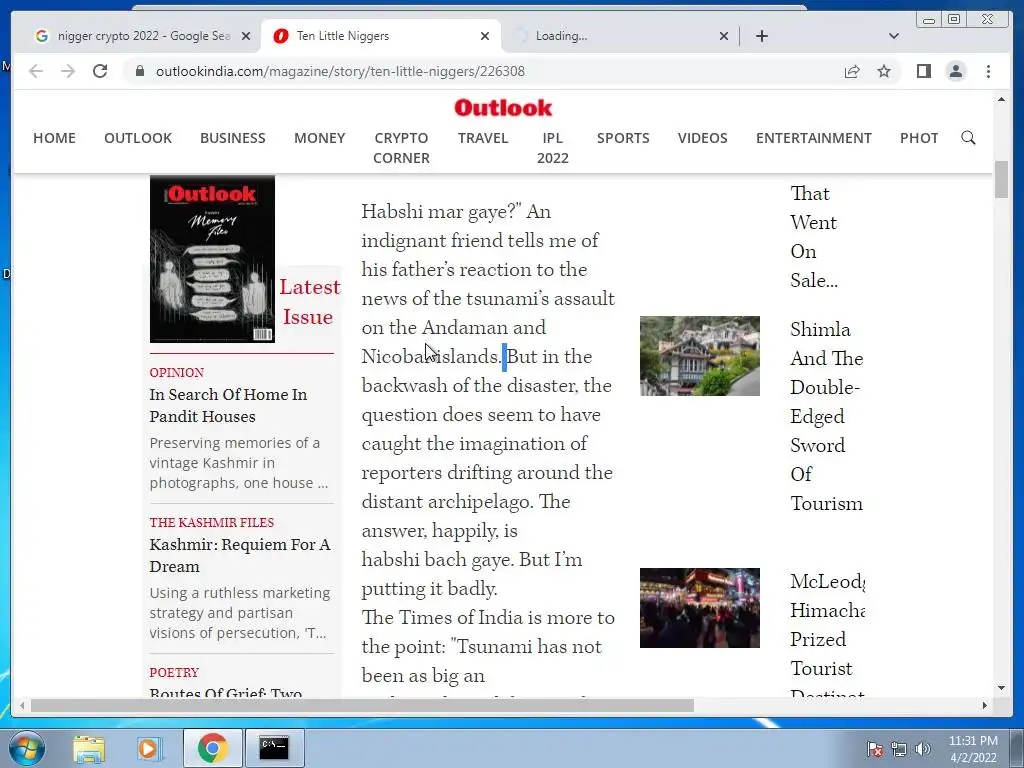Open 'In Search Of Home In Pandit Houses'

(x=228, y=405)
